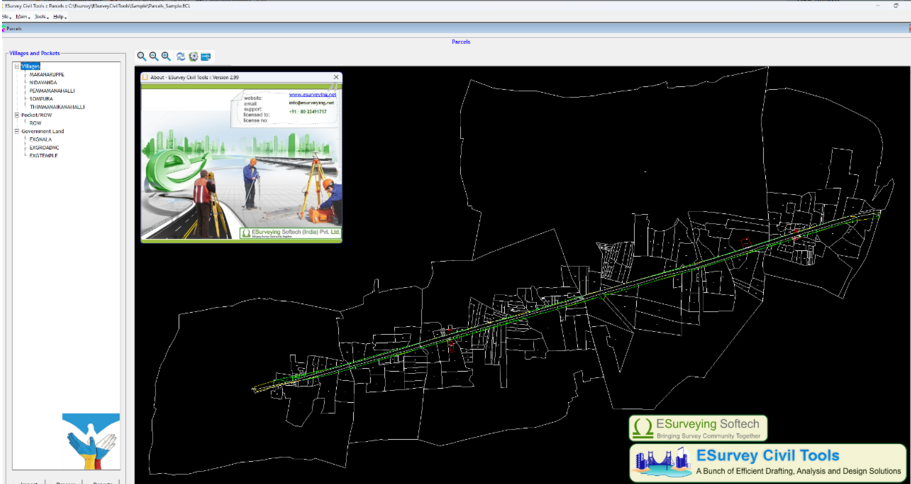The width and height of the screenshot is (911, 484).
Task: Click the dove and hands thumbnail image
Action: [91, 441]
